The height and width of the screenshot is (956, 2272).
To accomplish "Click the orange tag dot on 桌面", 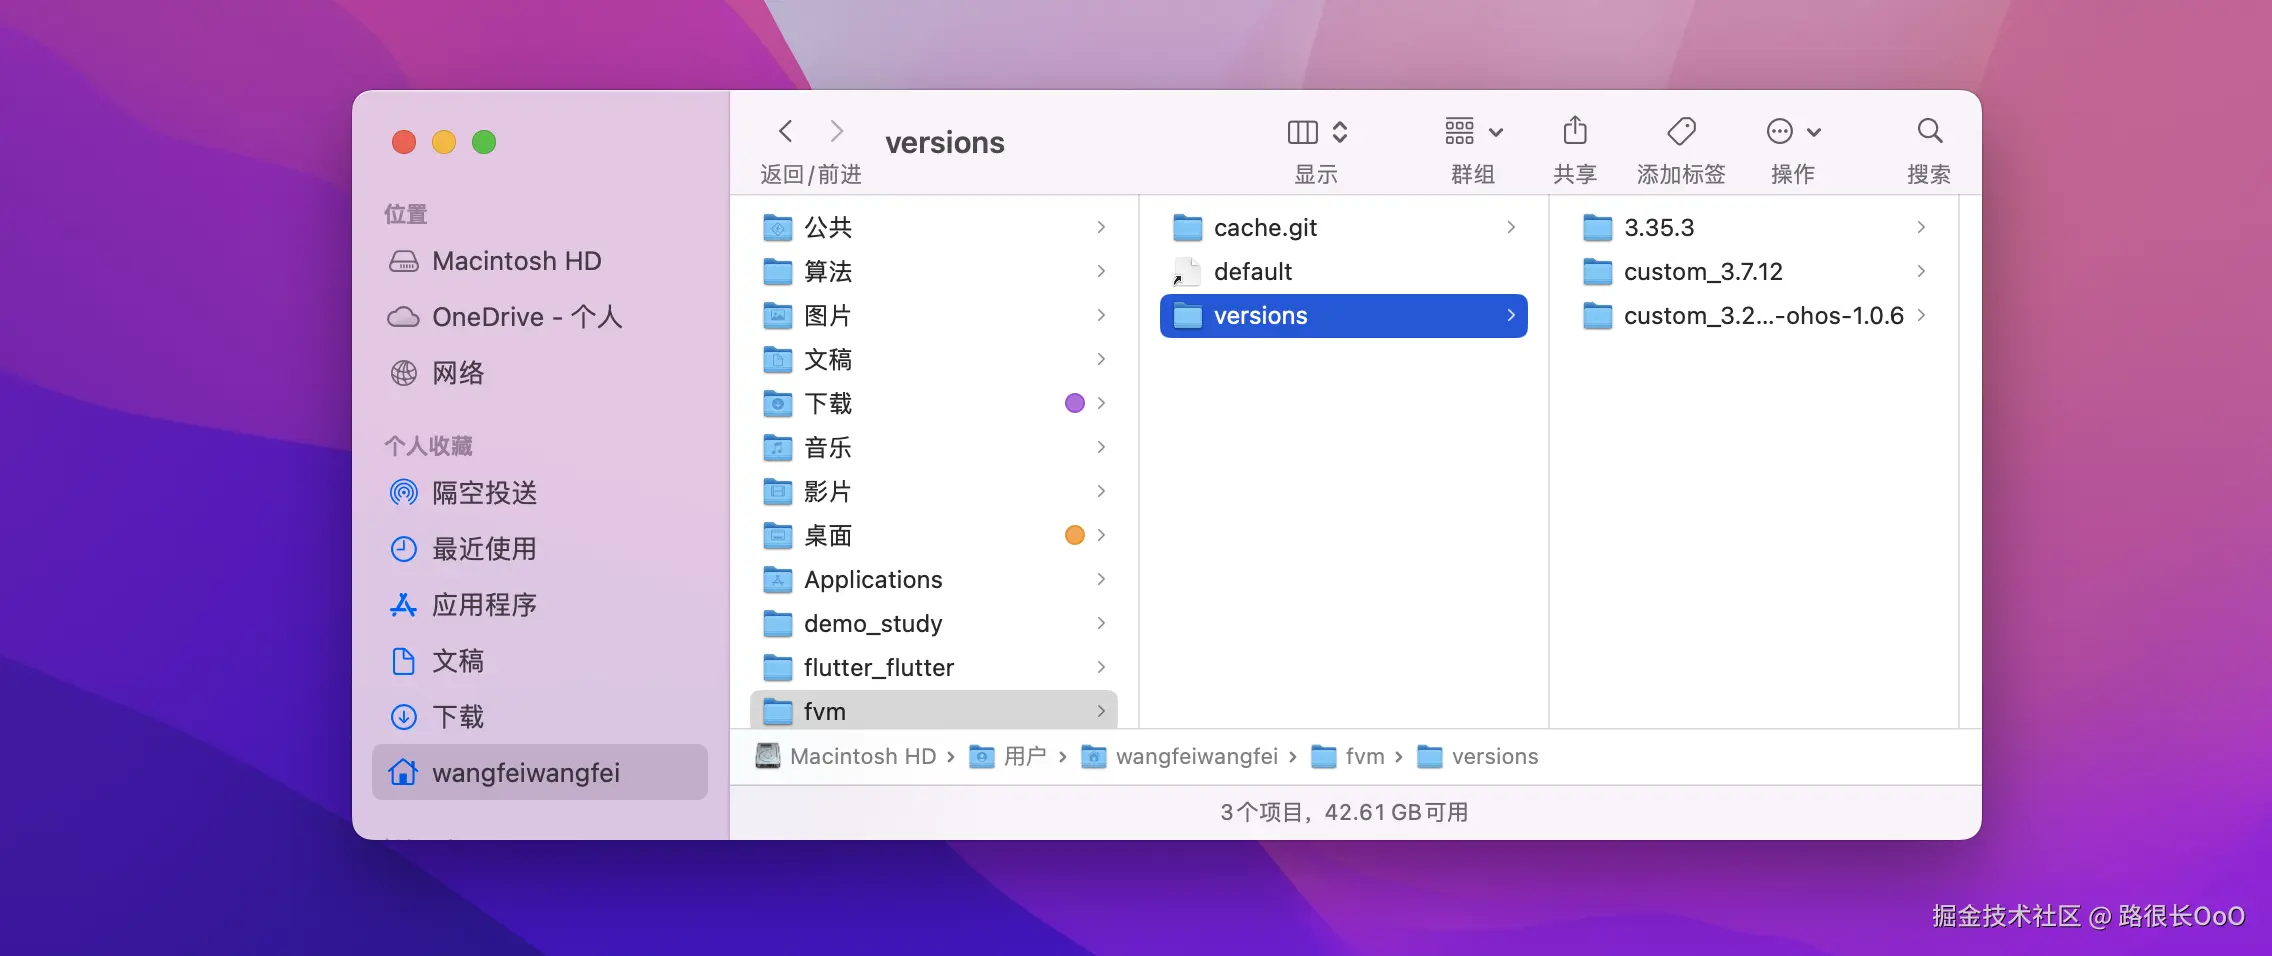I will (x=1075, y=535).
